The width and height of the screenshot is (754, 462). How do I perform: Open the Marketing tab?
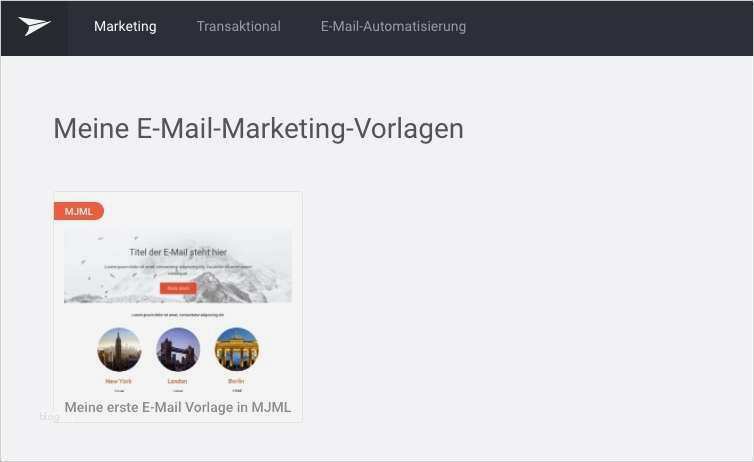click(125, 26)
